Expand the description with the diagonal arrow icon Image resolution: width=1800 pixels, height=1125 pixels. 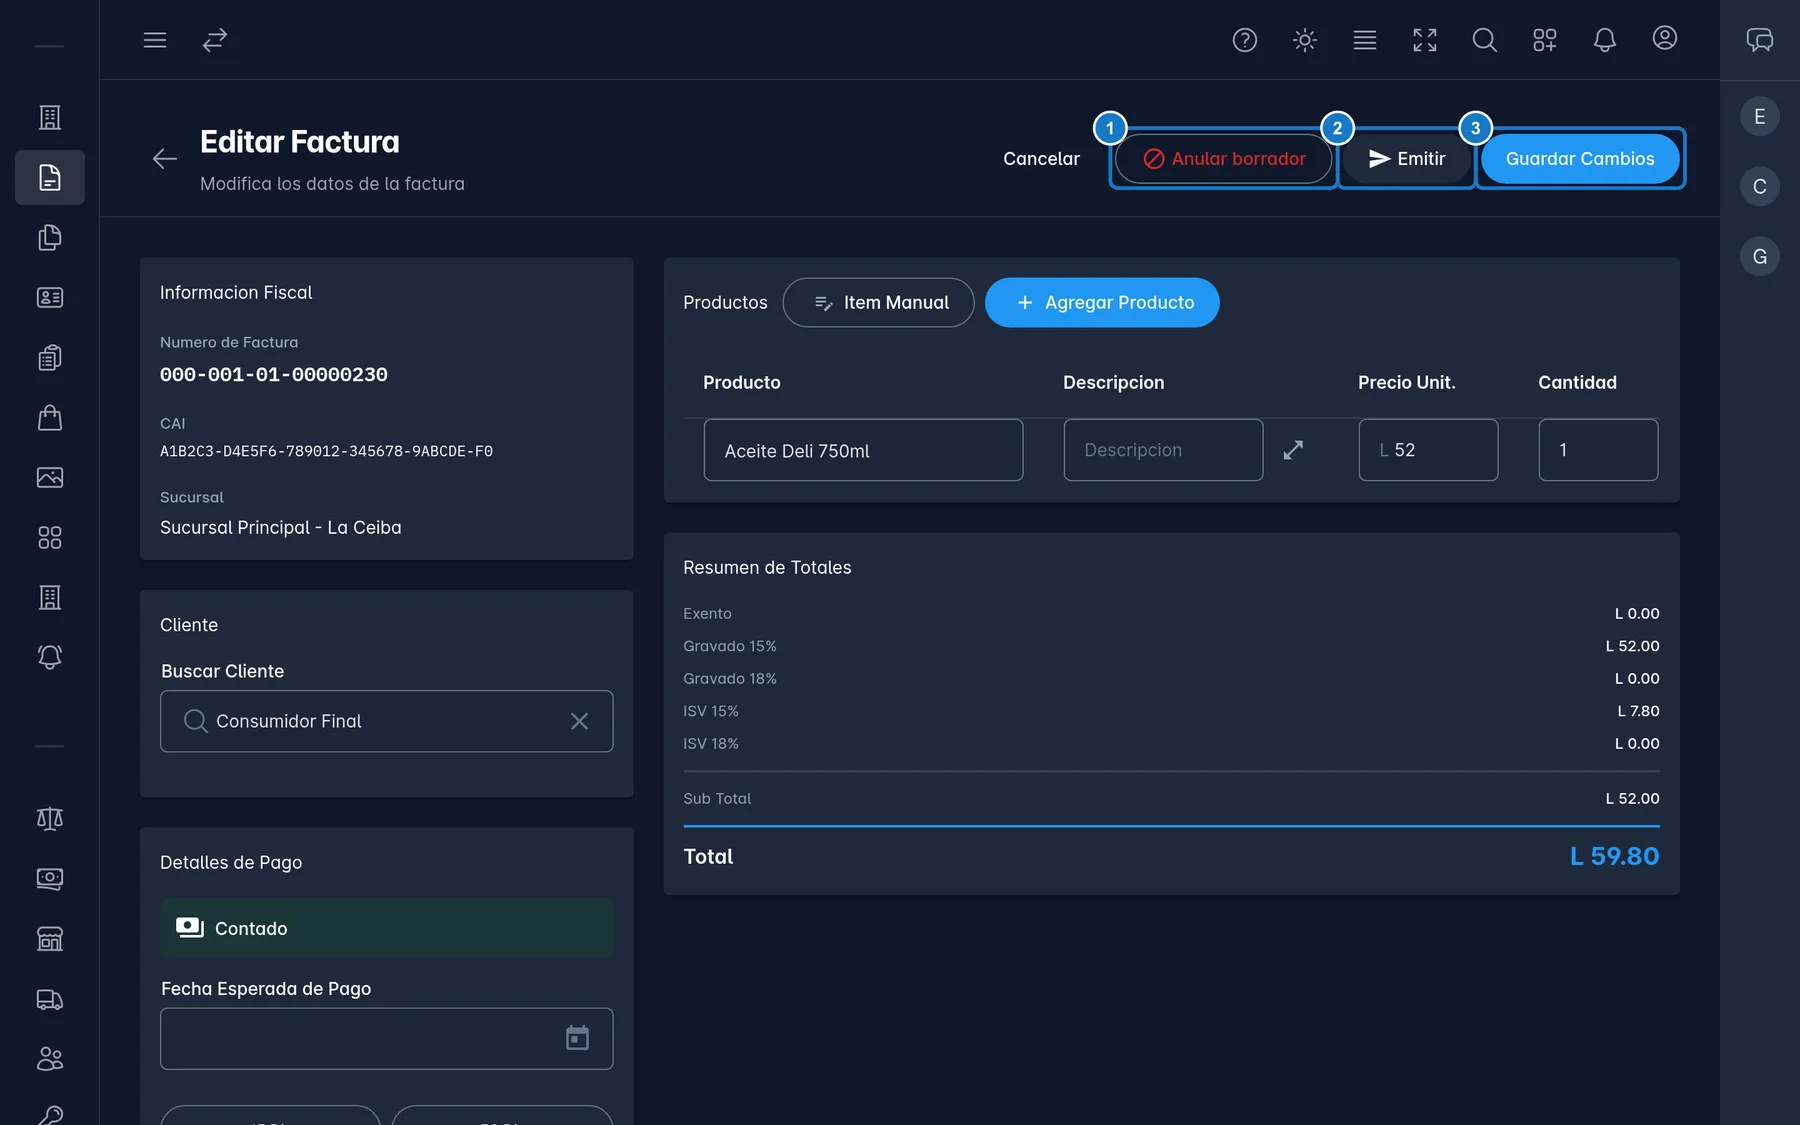(x=1293, y=450)
